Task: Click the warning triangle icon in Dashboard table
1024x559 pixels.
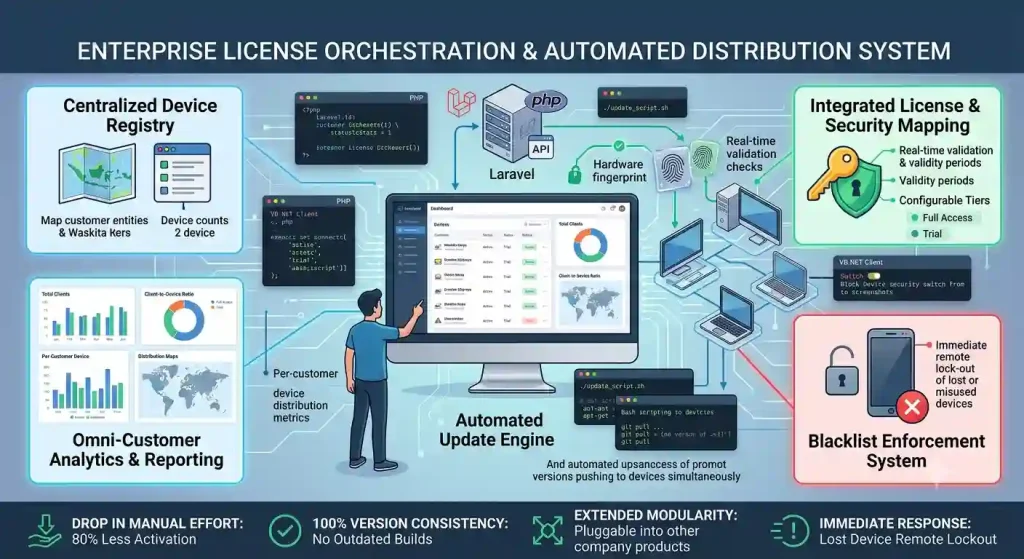Action: pyautogui.click(x=438, y=320)
